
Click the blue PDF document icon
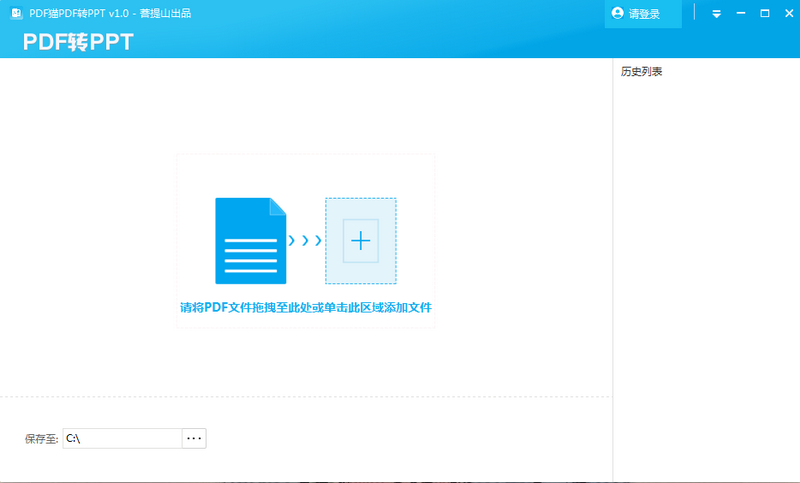251,241
